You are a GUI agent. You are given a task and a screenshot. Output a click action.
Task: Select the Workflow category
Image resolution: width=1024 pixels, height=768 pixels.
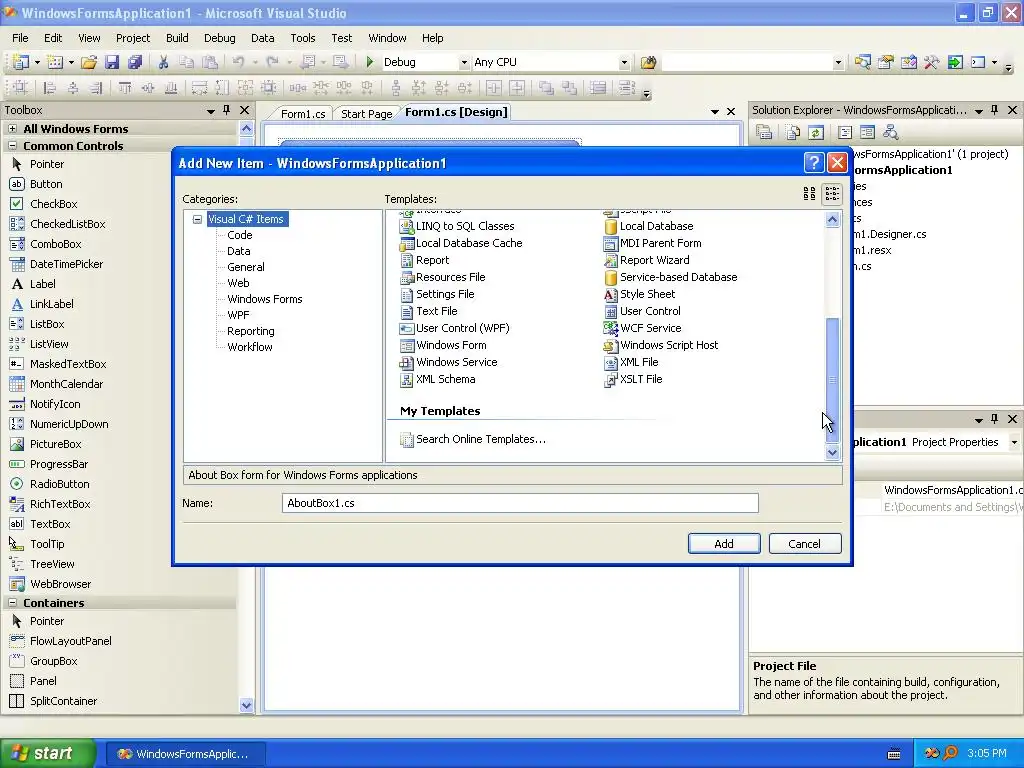(x=249, y=347)
